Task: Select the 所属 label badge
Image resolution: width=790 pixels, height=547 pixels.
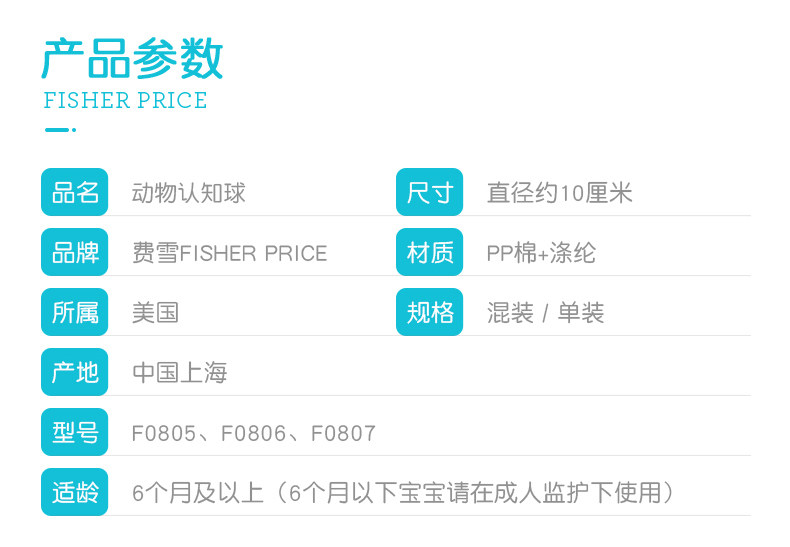Action: [75, 313]
